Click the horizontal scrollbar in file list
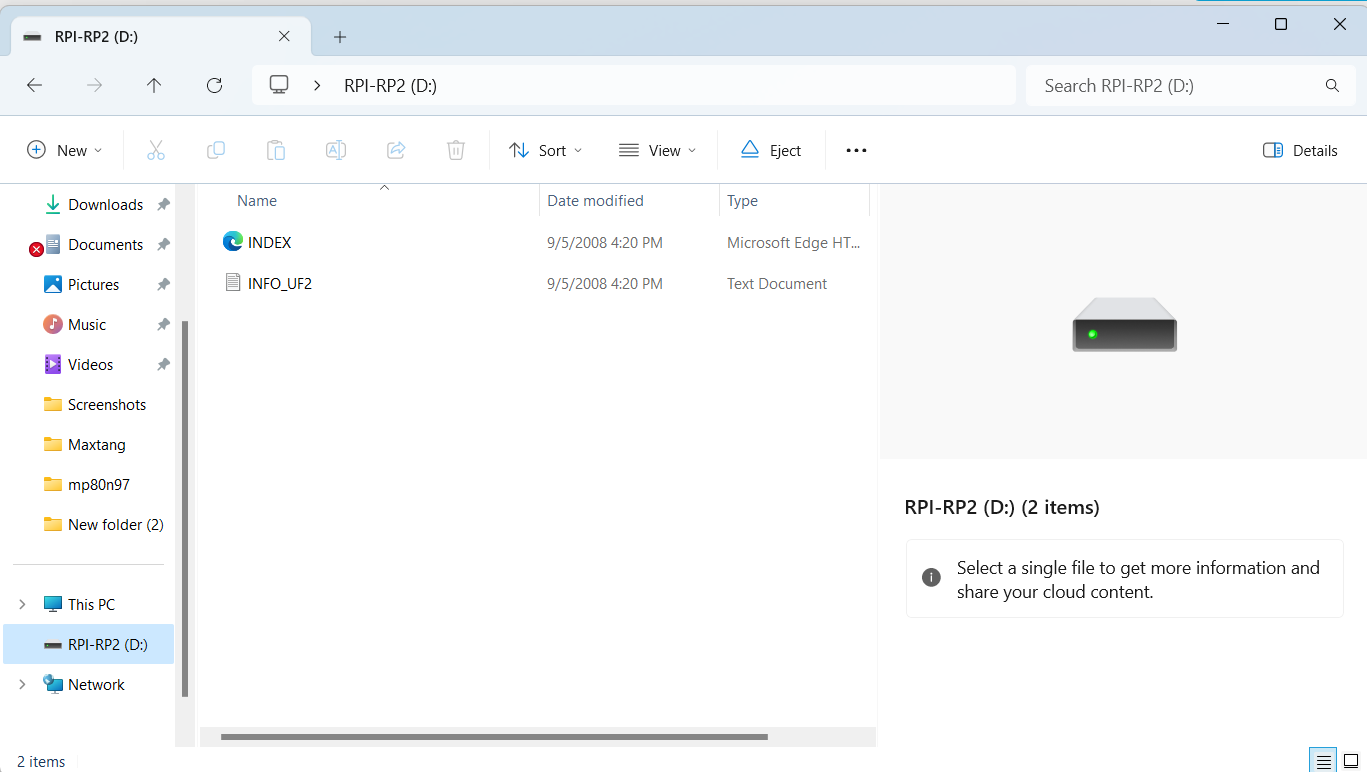1367x772 pixels. [494, 737]
